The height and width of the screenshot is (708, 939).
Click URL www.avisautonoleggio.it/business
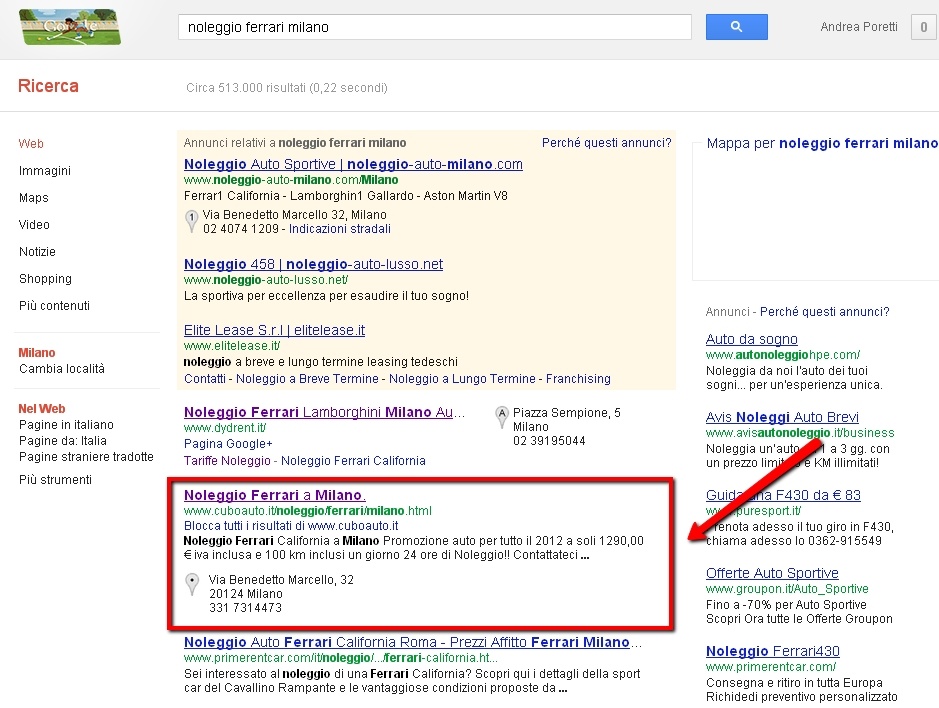pos(800,432)
